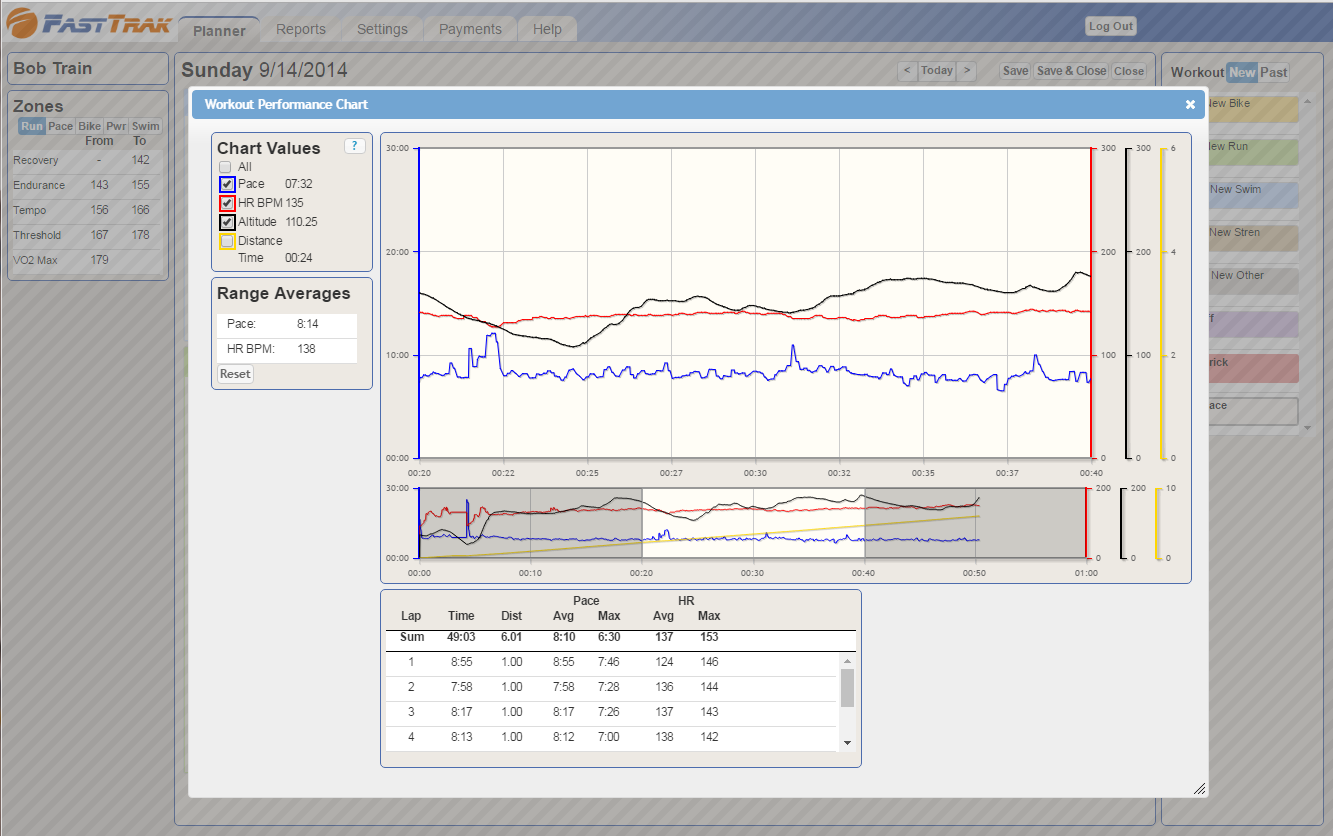Go to previous day arrow
Screen dimensions: 1333x836
point(907,71)
